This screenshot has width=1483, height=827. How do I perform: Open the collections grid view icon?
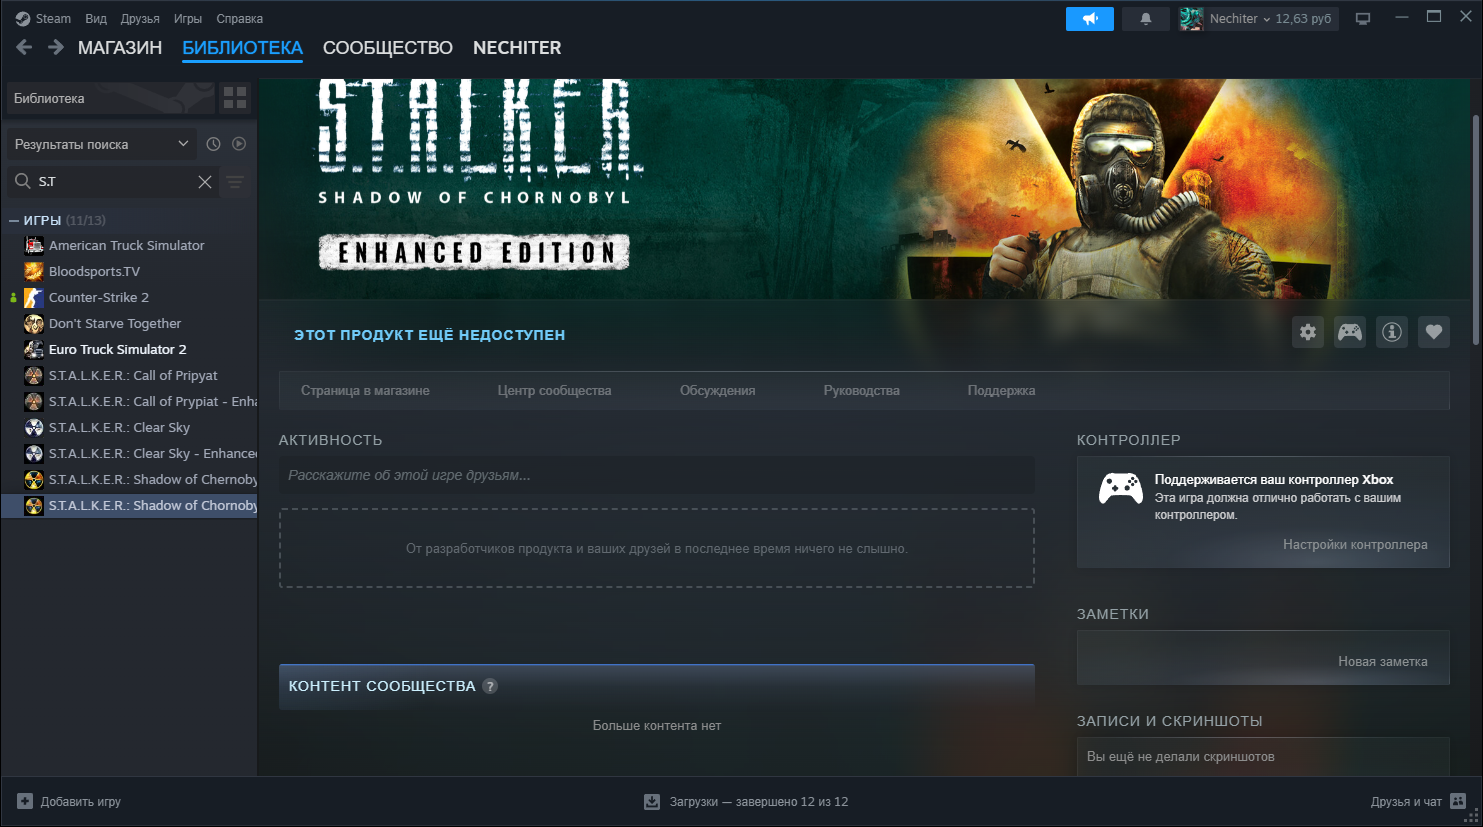tap(235, 98)
